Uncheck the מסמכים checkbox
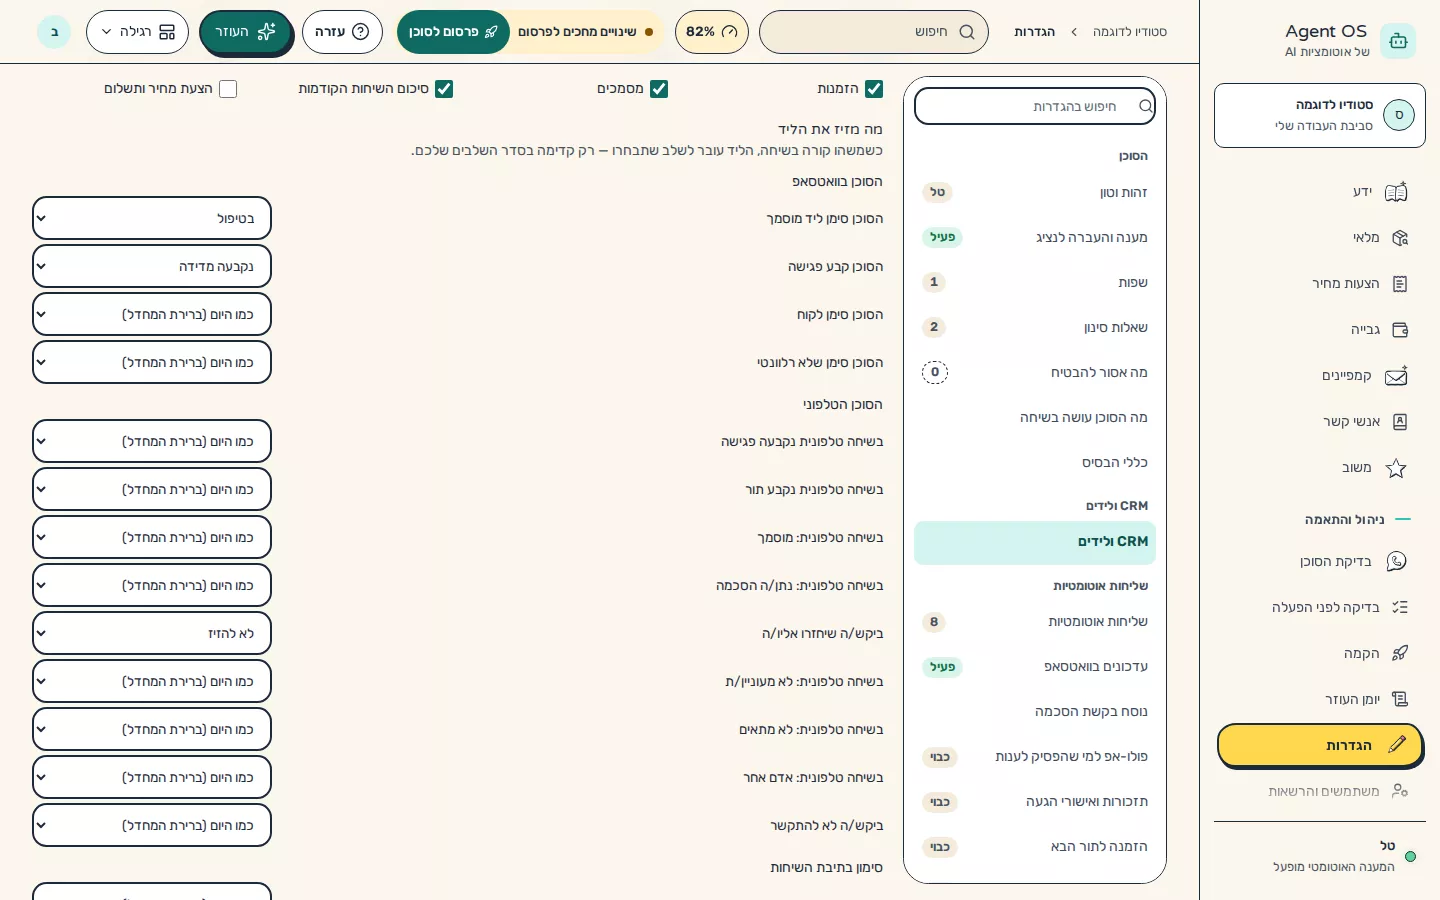Screen dimensions: 1440x900 pos(659,89)
